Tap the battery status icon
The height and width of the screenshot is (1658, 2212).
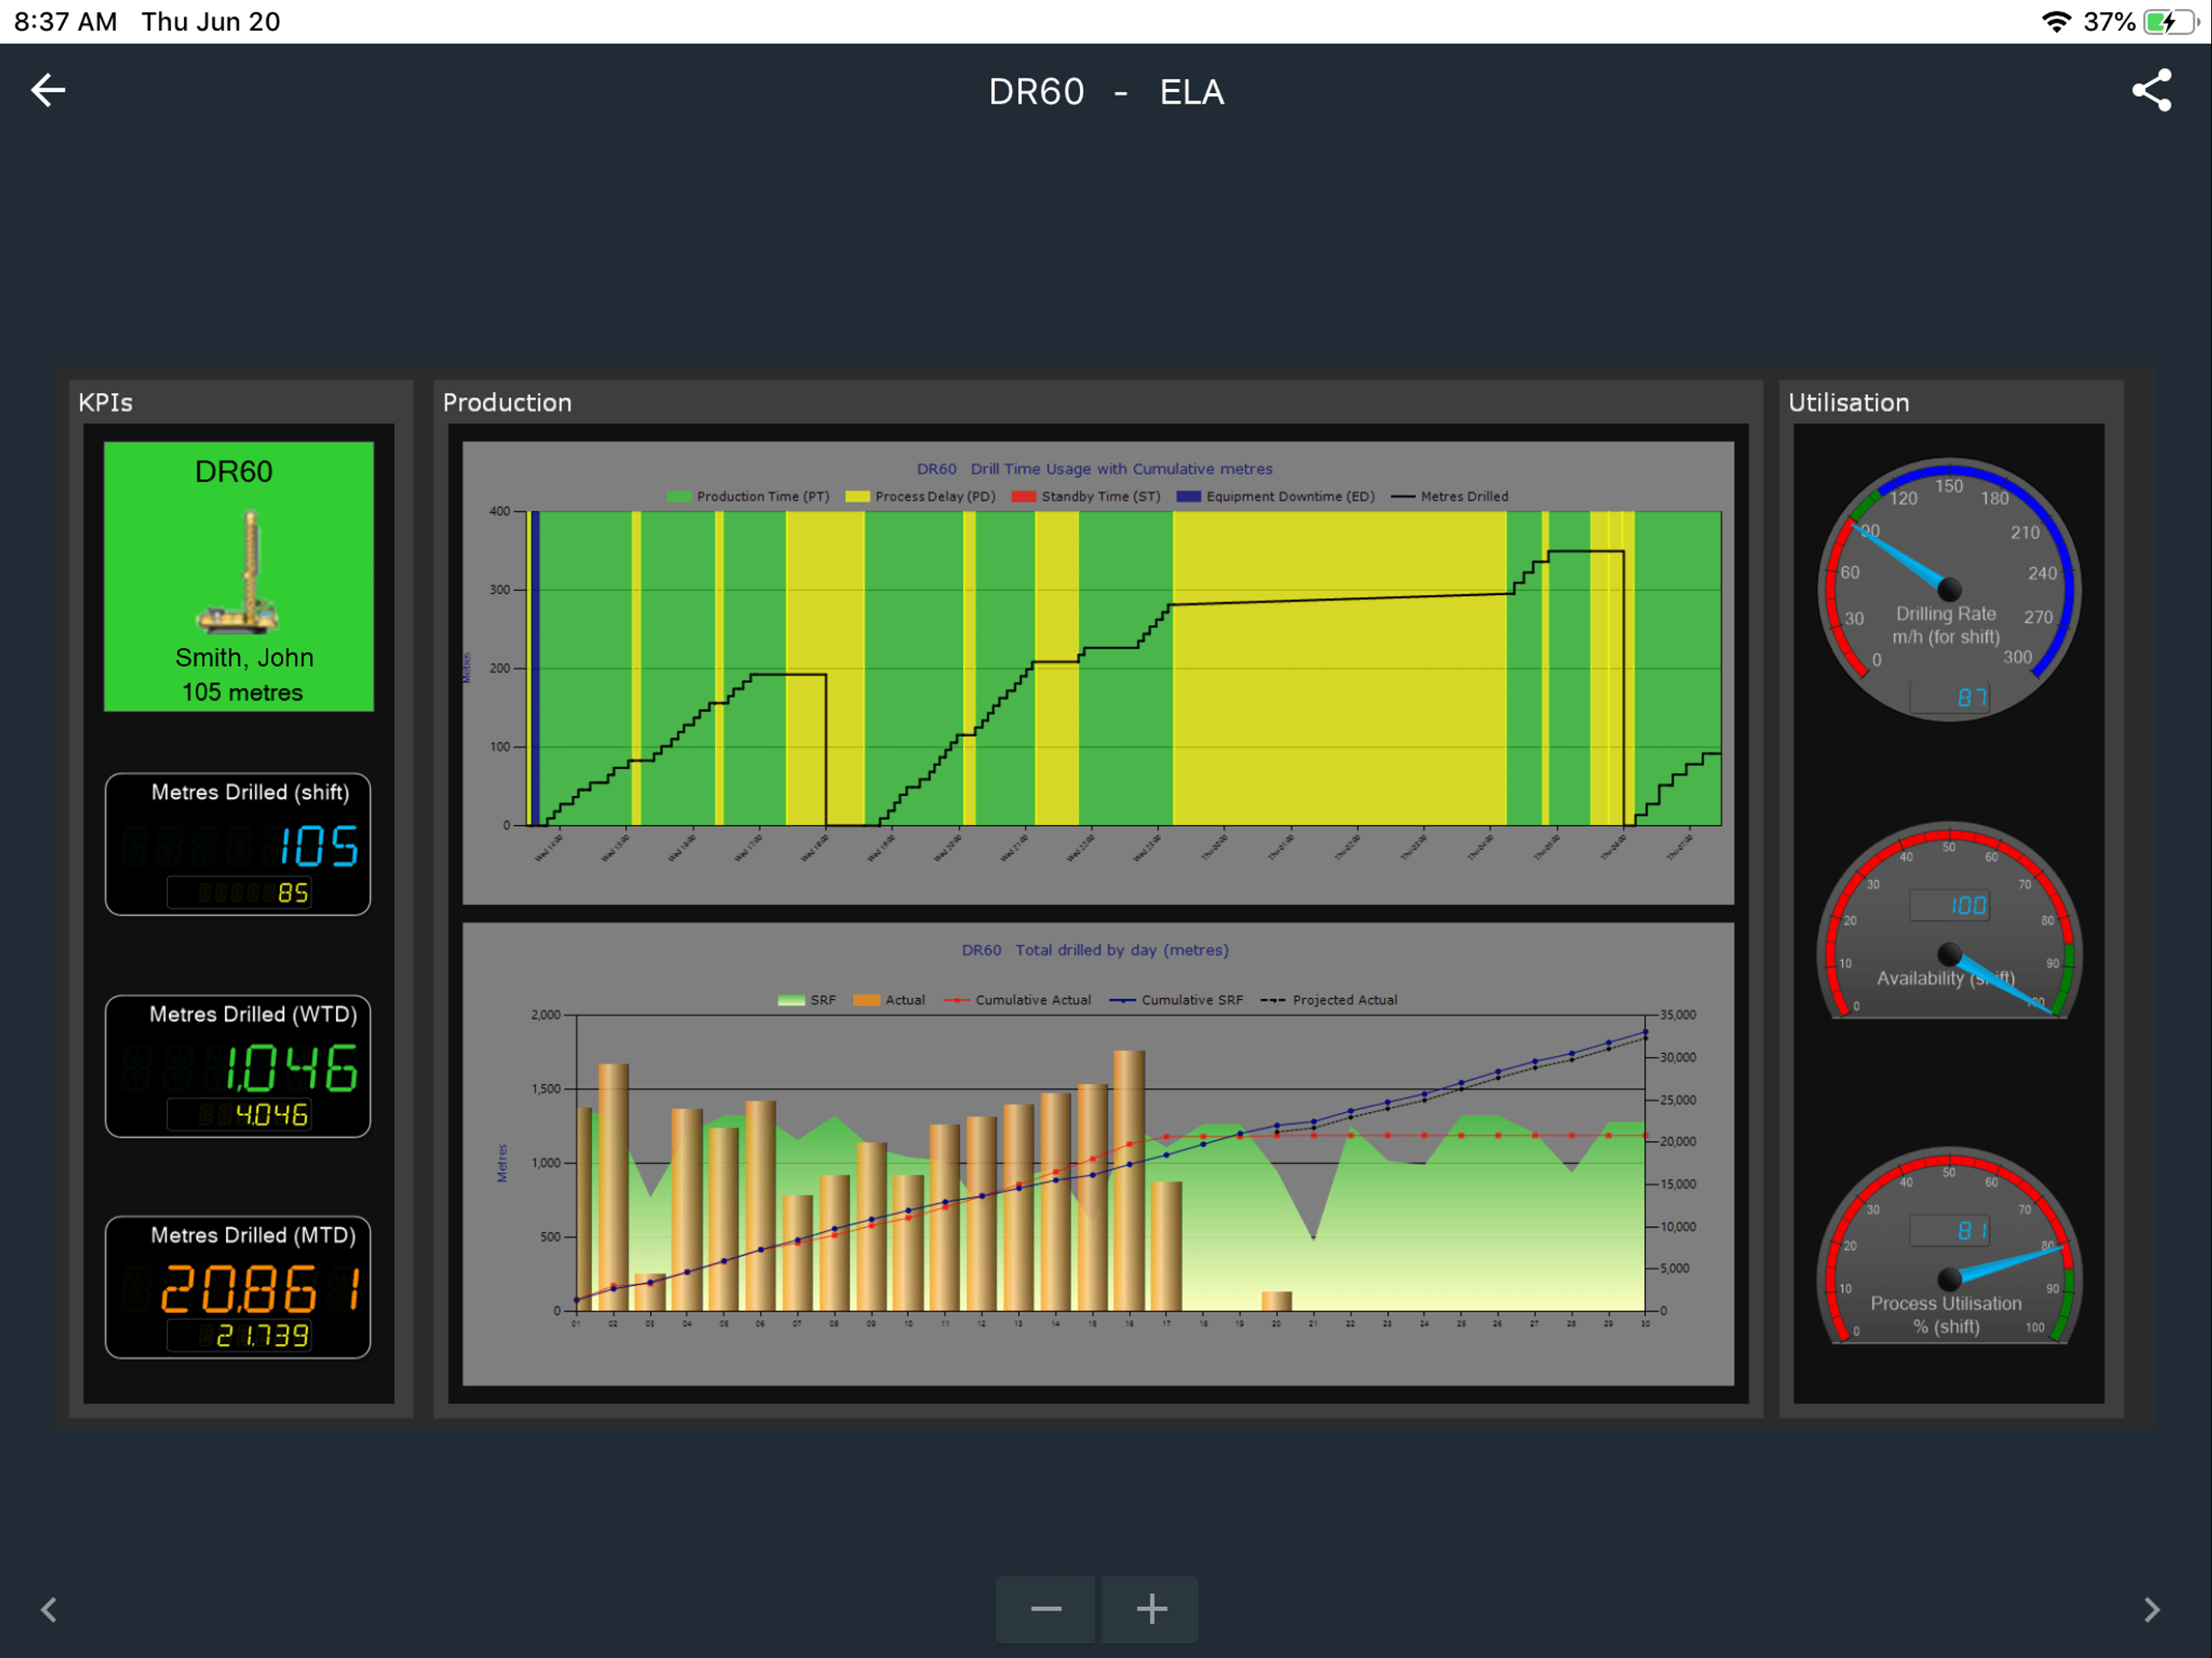click(2171, 22)
